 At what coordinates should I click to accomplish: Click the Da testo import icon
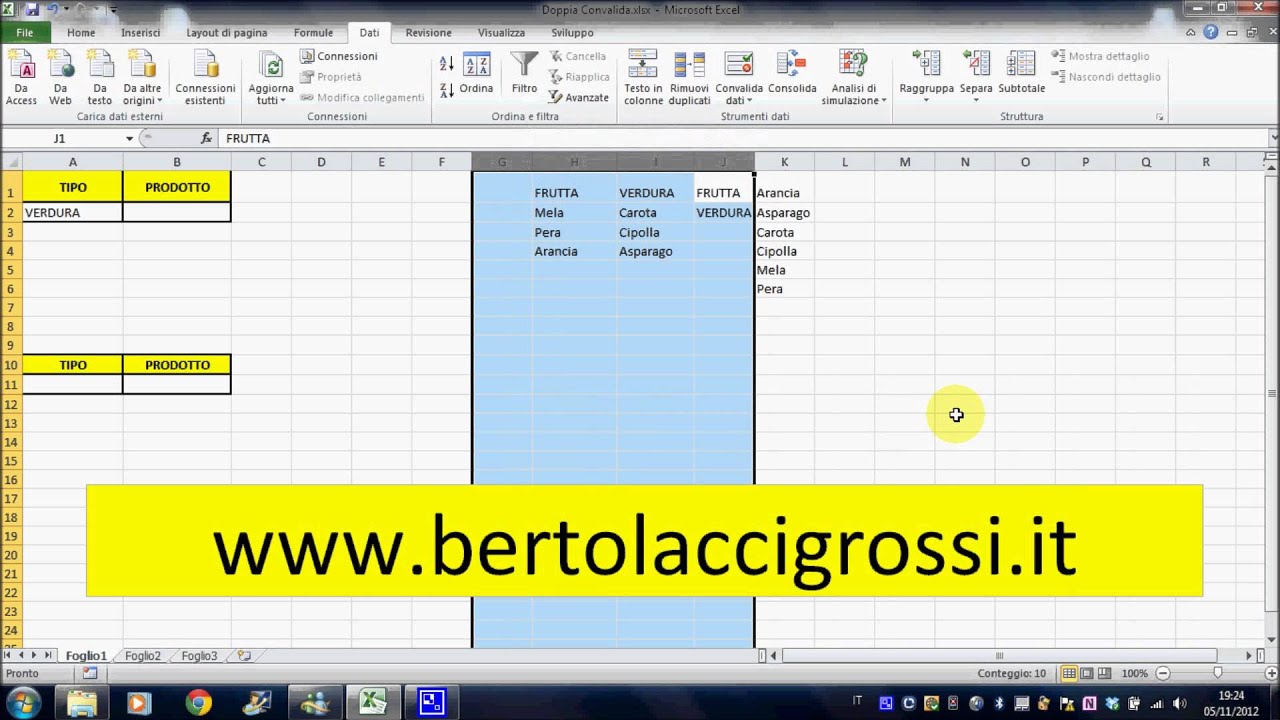pos(99,78)
